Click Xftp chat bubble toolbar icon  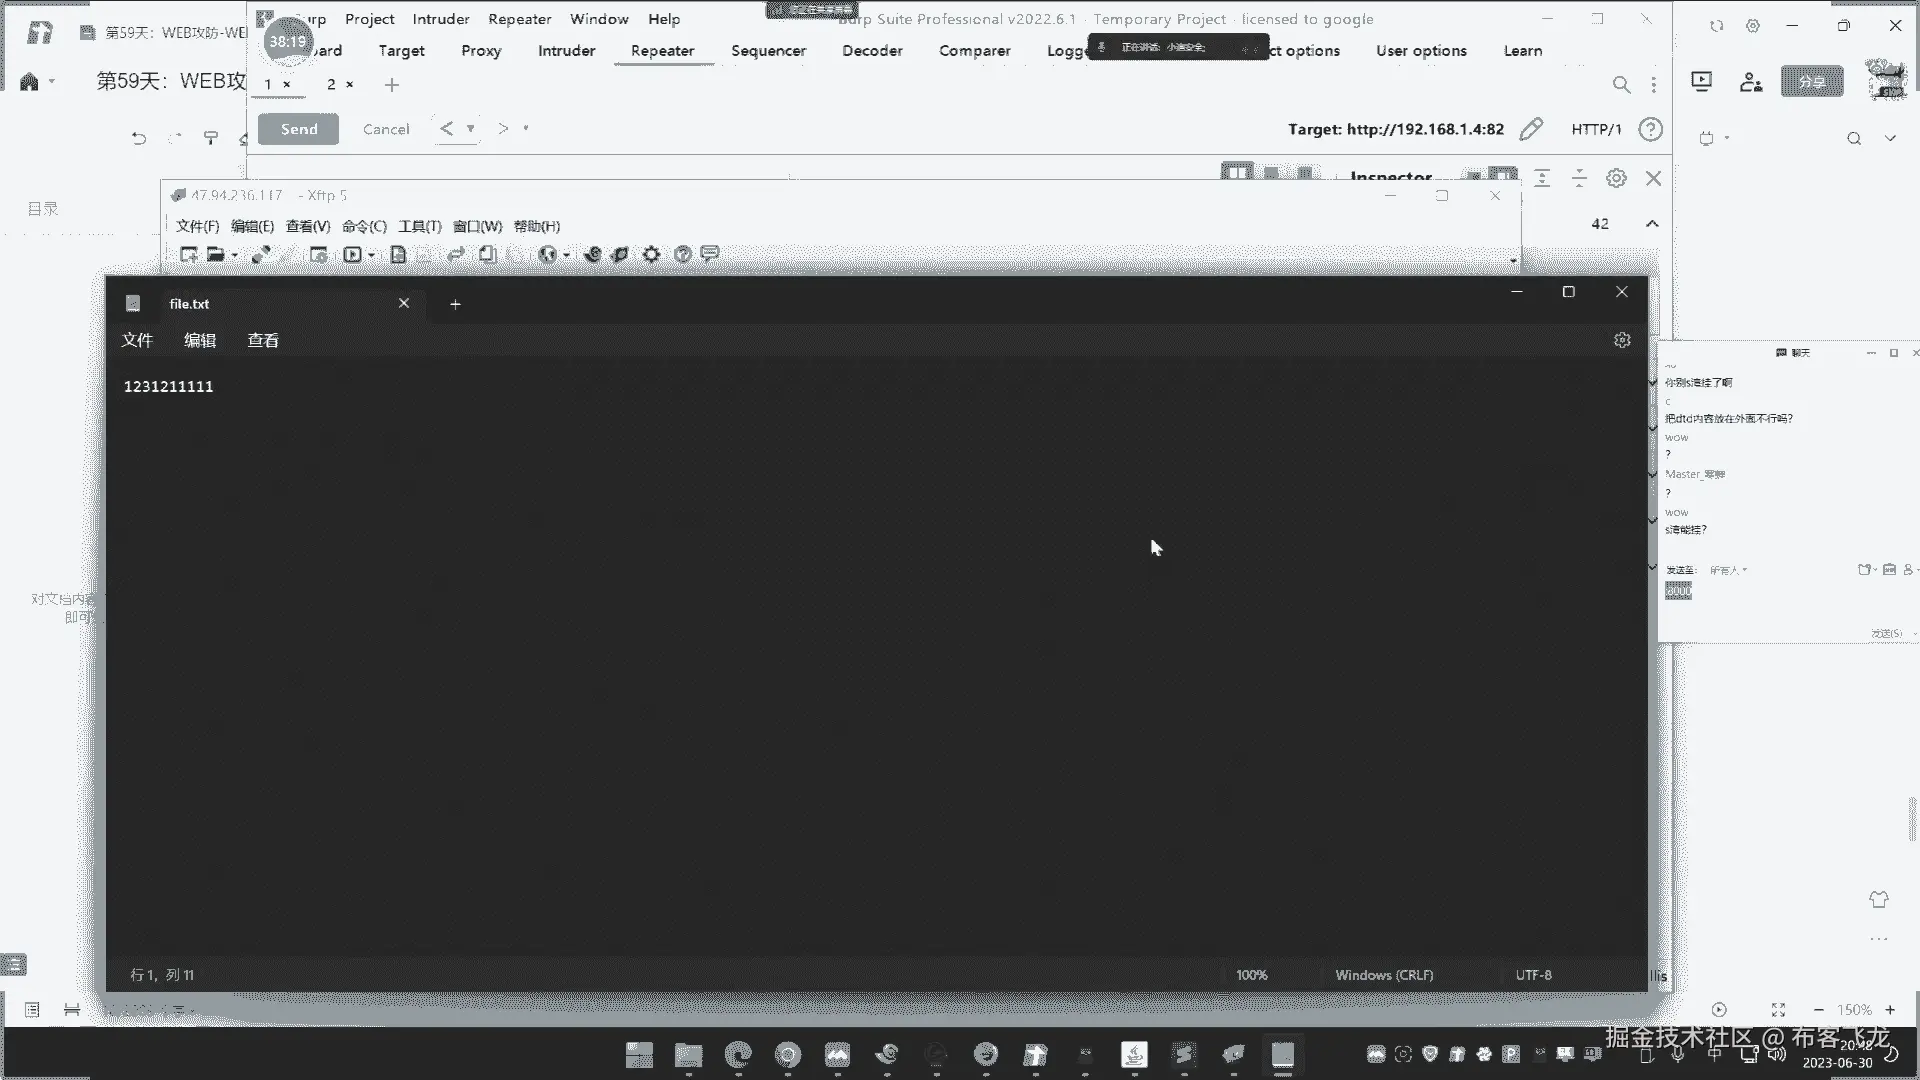[710, 254]
